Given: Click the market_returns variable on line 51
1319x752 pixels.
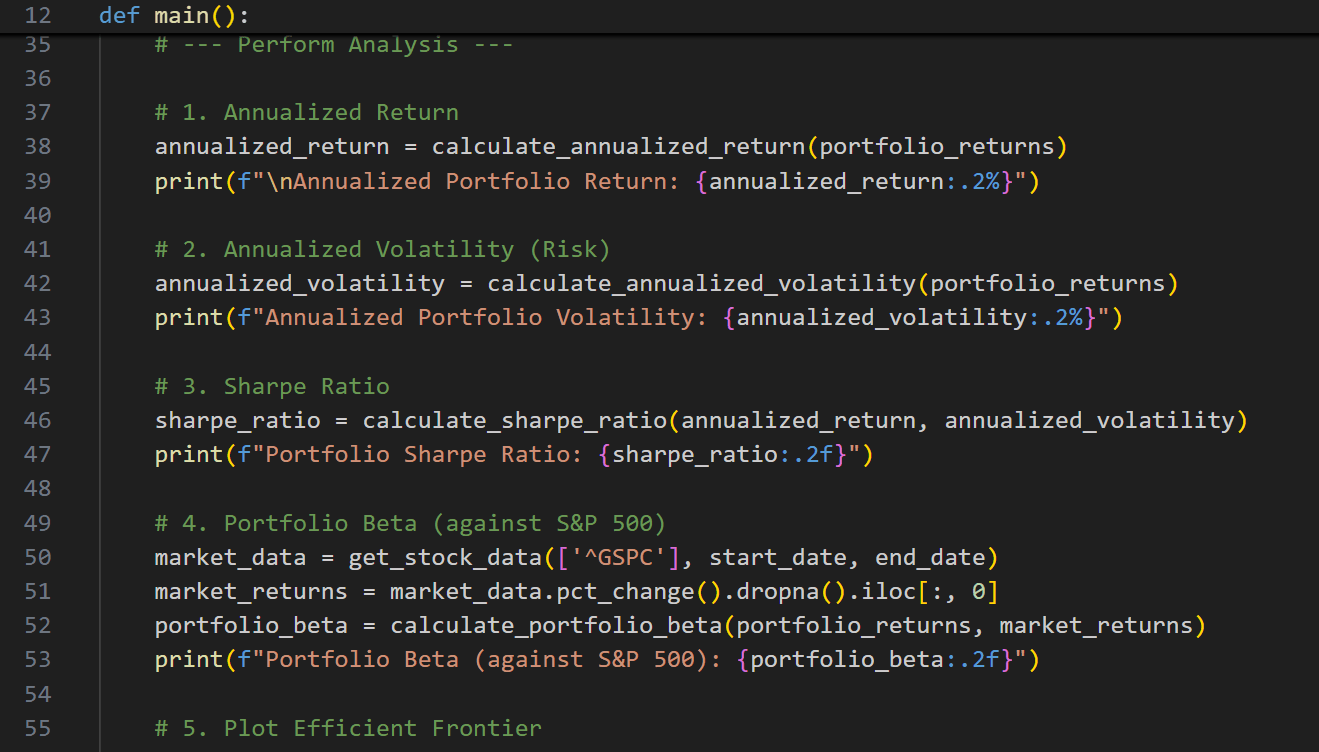Looking at the screenshot, I should pos(251,592).
